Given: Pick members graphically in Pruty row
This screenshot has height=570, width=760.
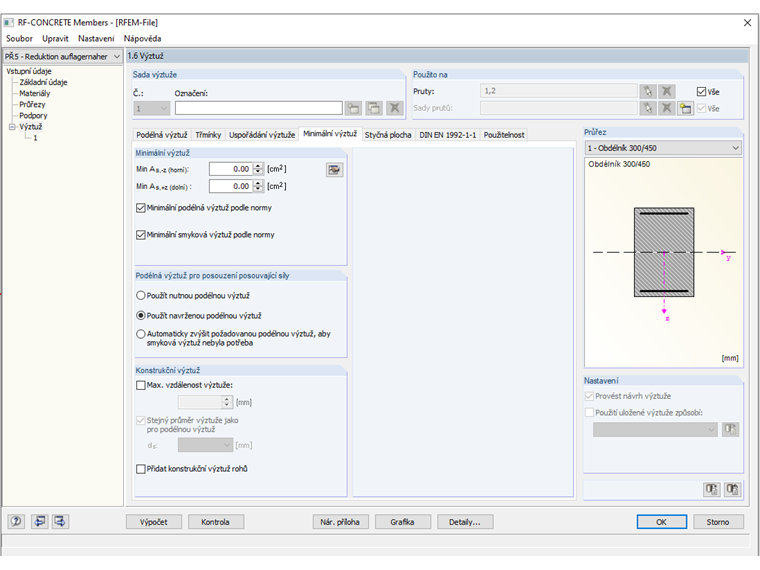Looking at the screenshot, I should (648, 91).
